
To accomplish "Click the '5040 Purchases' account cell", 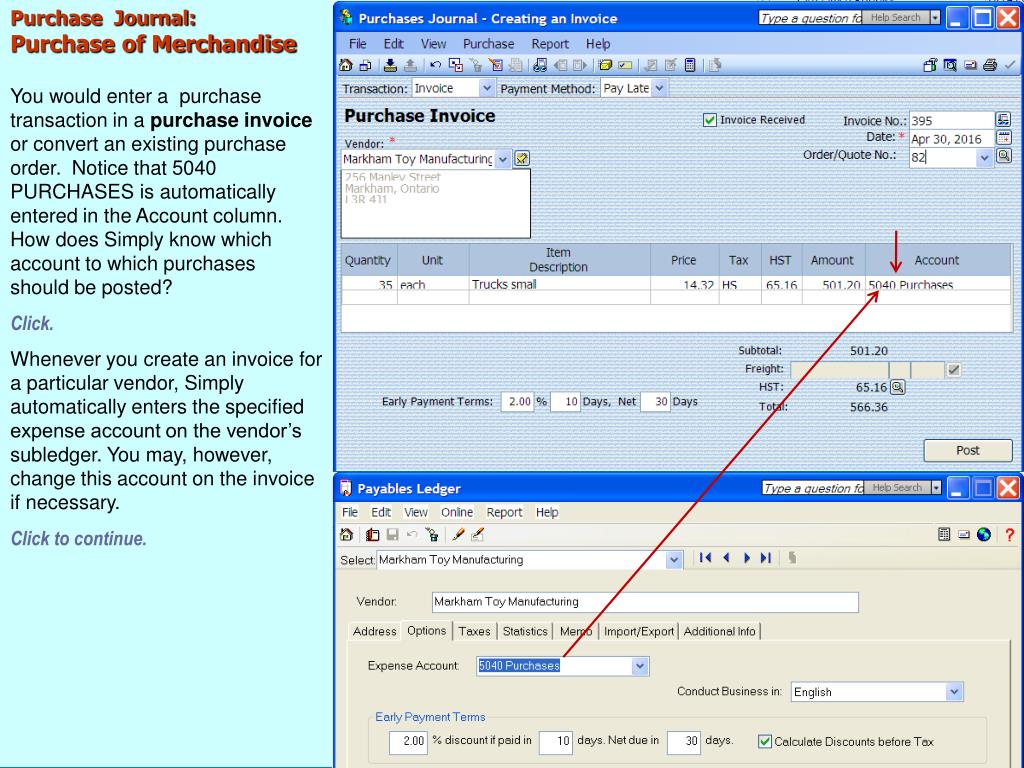I will click(938, 284).
